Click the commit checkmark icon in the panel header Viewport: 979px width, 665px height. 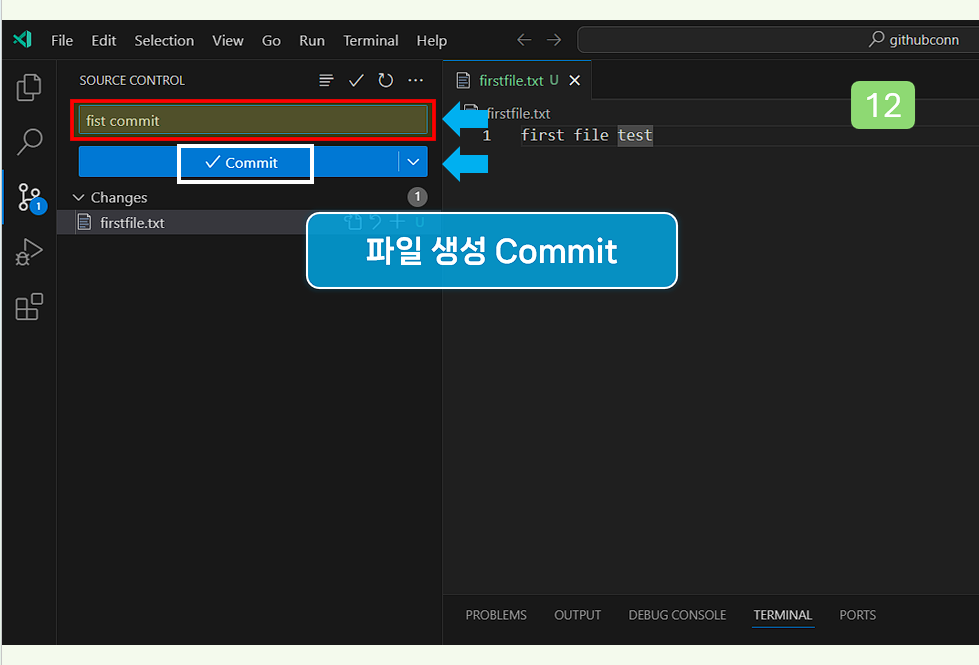click(x=356, y=80)
